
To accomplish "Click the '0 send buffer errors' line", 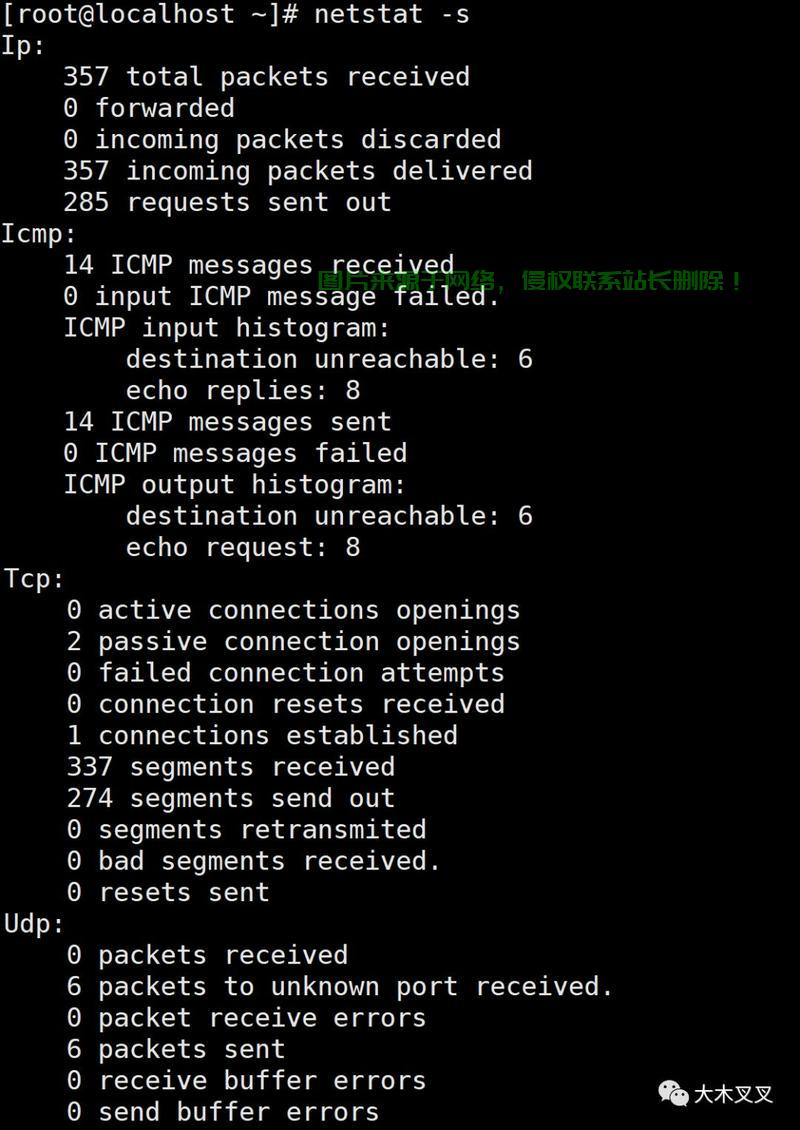I will click(223, 1111).
